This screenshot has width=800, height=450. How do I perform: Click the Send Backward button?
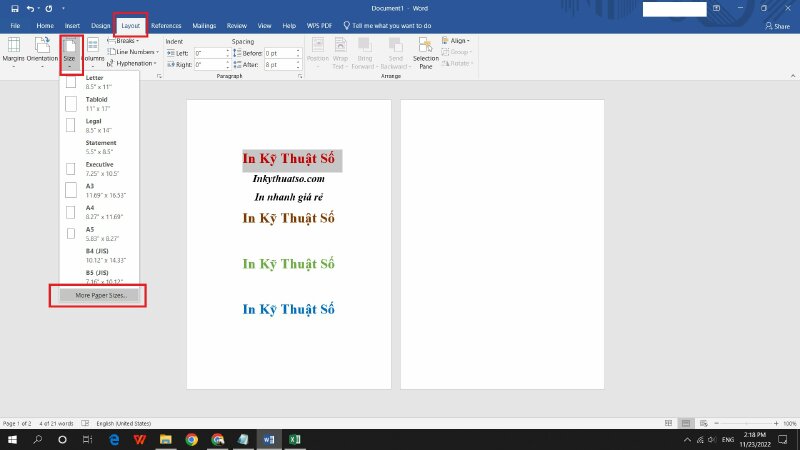(395, 53)
